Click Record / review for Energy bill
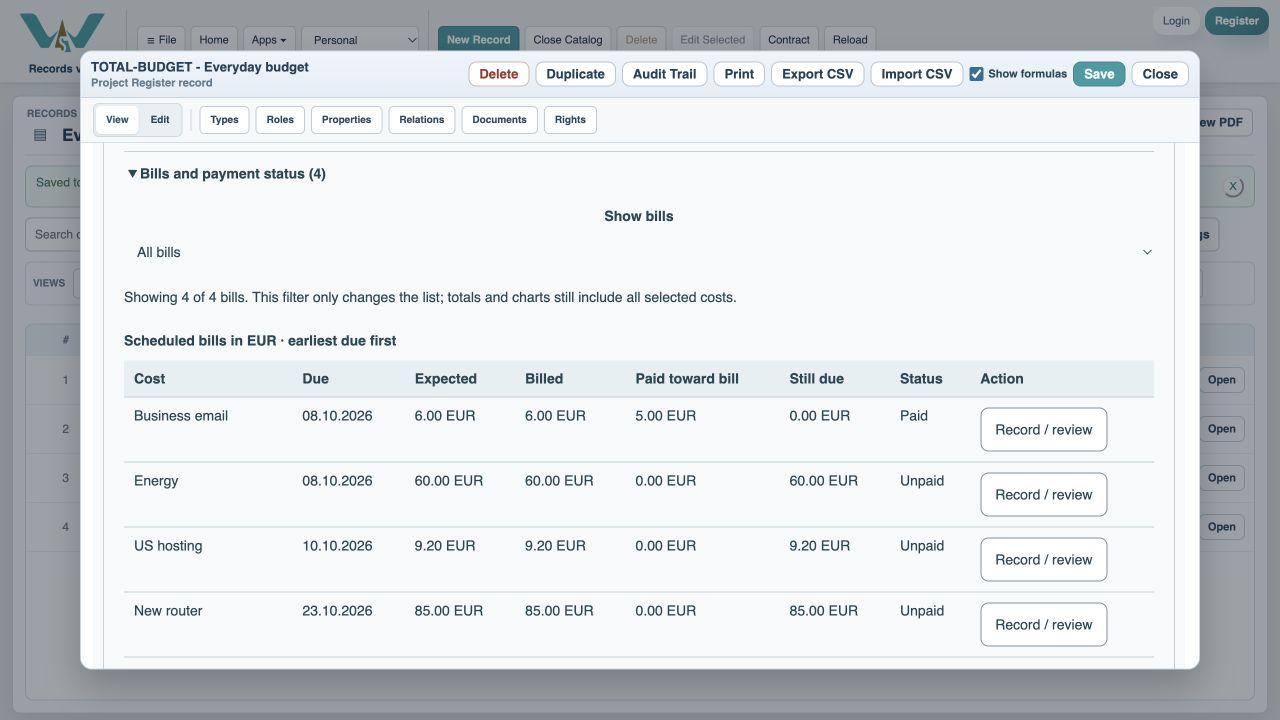Screen dimensions: 1280x720 tap(1043, 495)
